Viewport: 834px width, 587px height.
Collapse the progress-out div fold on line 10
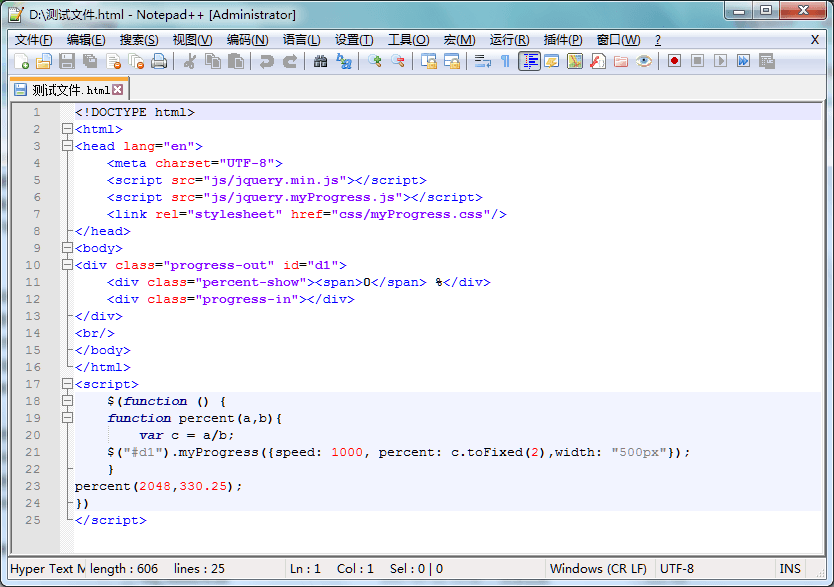coord(67,265)
